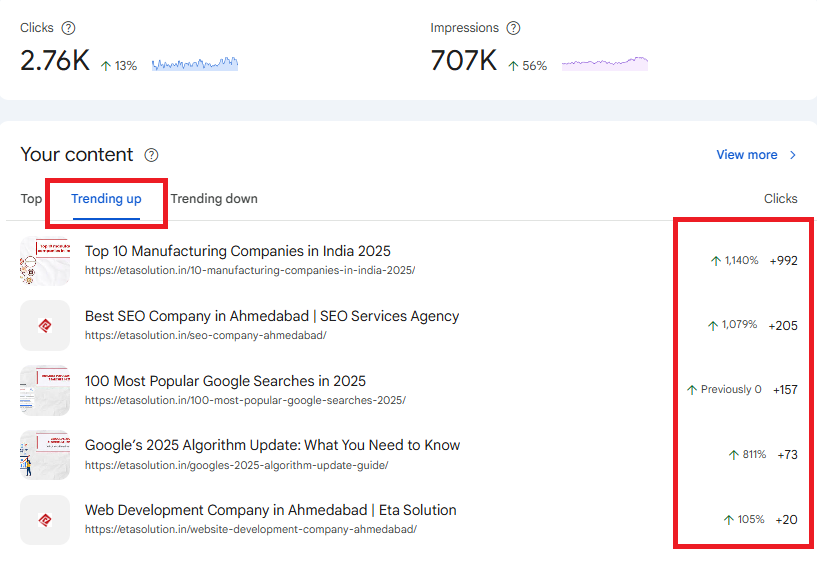Click the 13% clicks increase indicator
This screenshot has height=561, width=817.
coord(119,66)
